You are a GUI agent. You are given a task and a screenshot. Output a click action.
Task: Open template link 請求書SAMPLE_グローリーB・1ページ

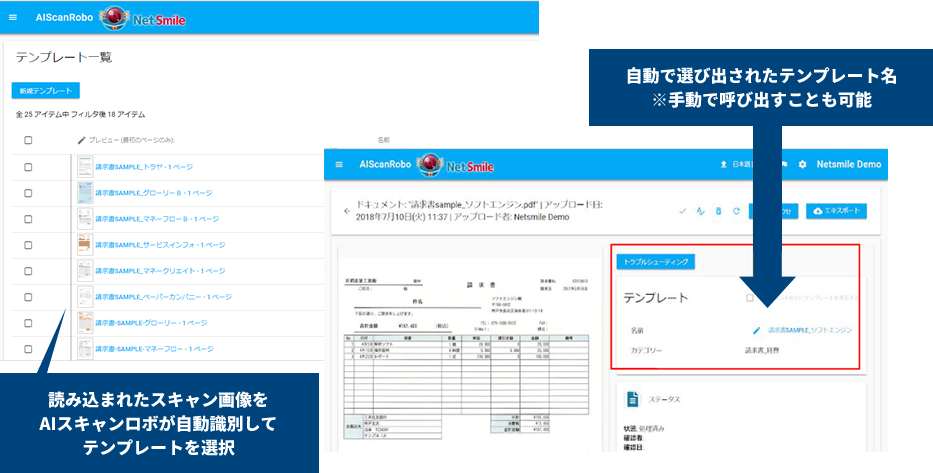[154, 193]
